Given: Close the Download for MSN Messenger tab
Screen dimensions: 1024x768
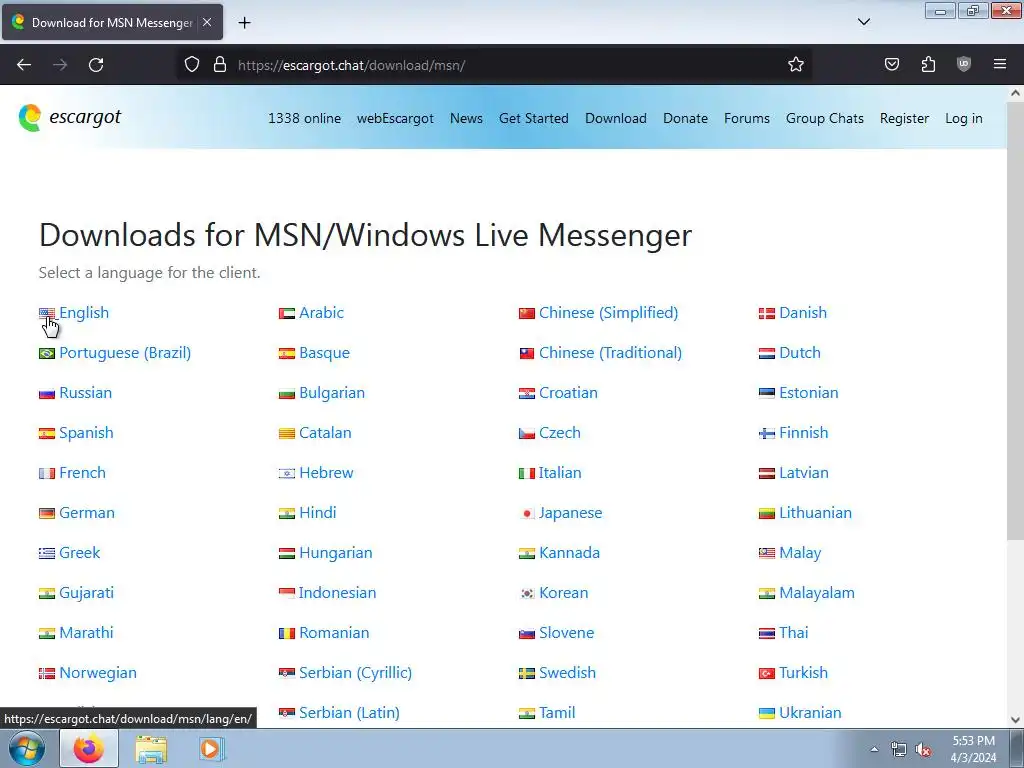Looking at the screenshot, I should pyautogui.click(x=207, y=22).
